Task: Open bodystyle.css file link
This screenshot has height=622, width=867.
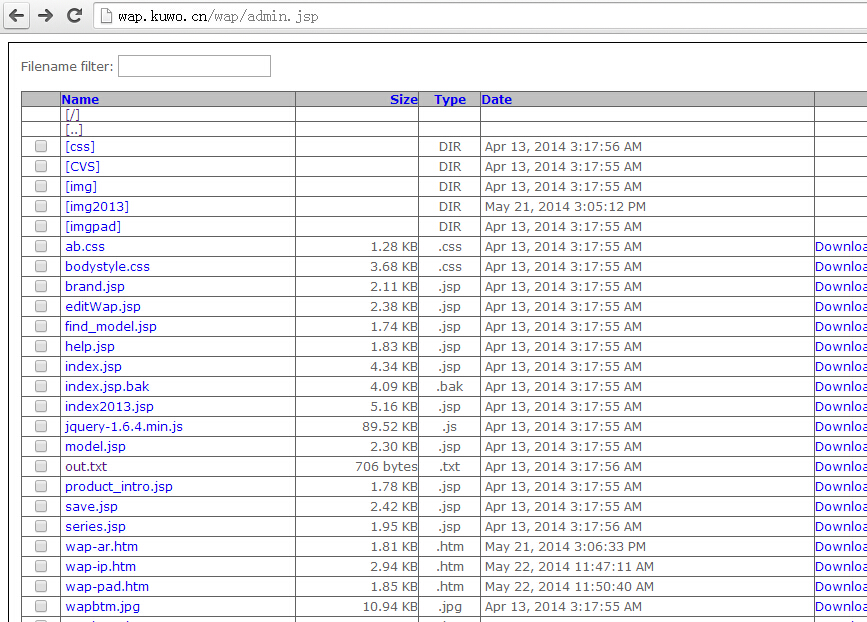Action: tap(107, 266)
